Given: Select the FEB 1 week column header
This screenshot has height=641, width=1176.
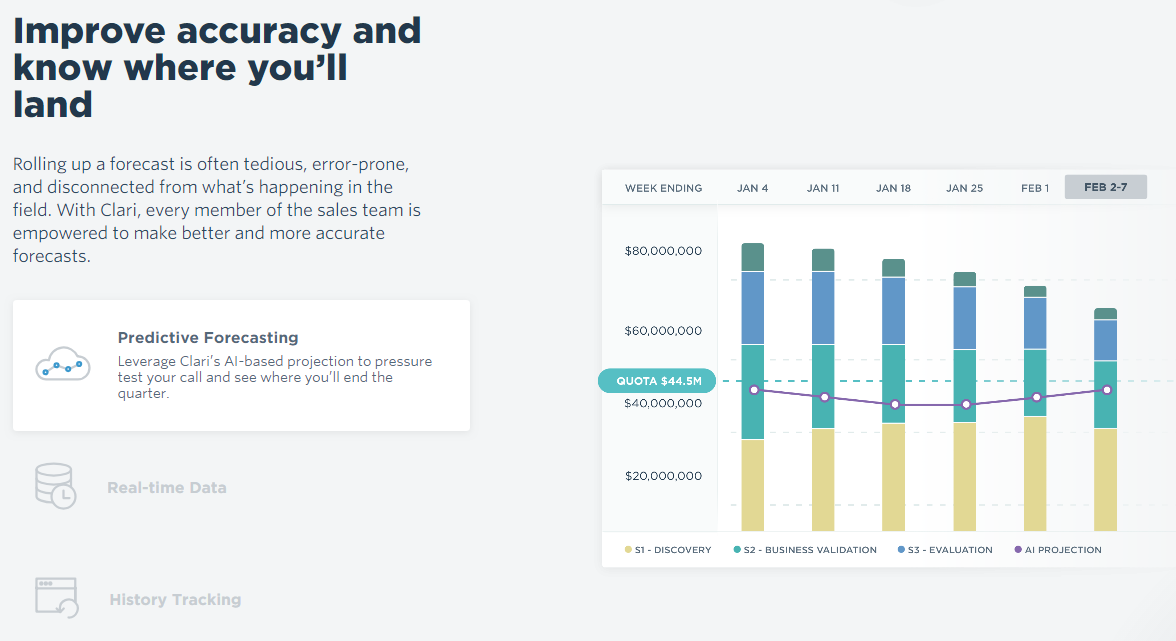Looking at the screenshot, I should point(1035,188).
